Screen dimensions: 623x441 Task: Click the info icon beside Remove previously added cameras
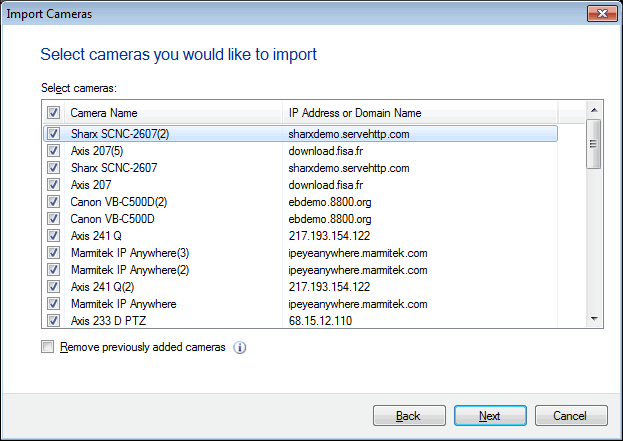[x=240, y=348]
